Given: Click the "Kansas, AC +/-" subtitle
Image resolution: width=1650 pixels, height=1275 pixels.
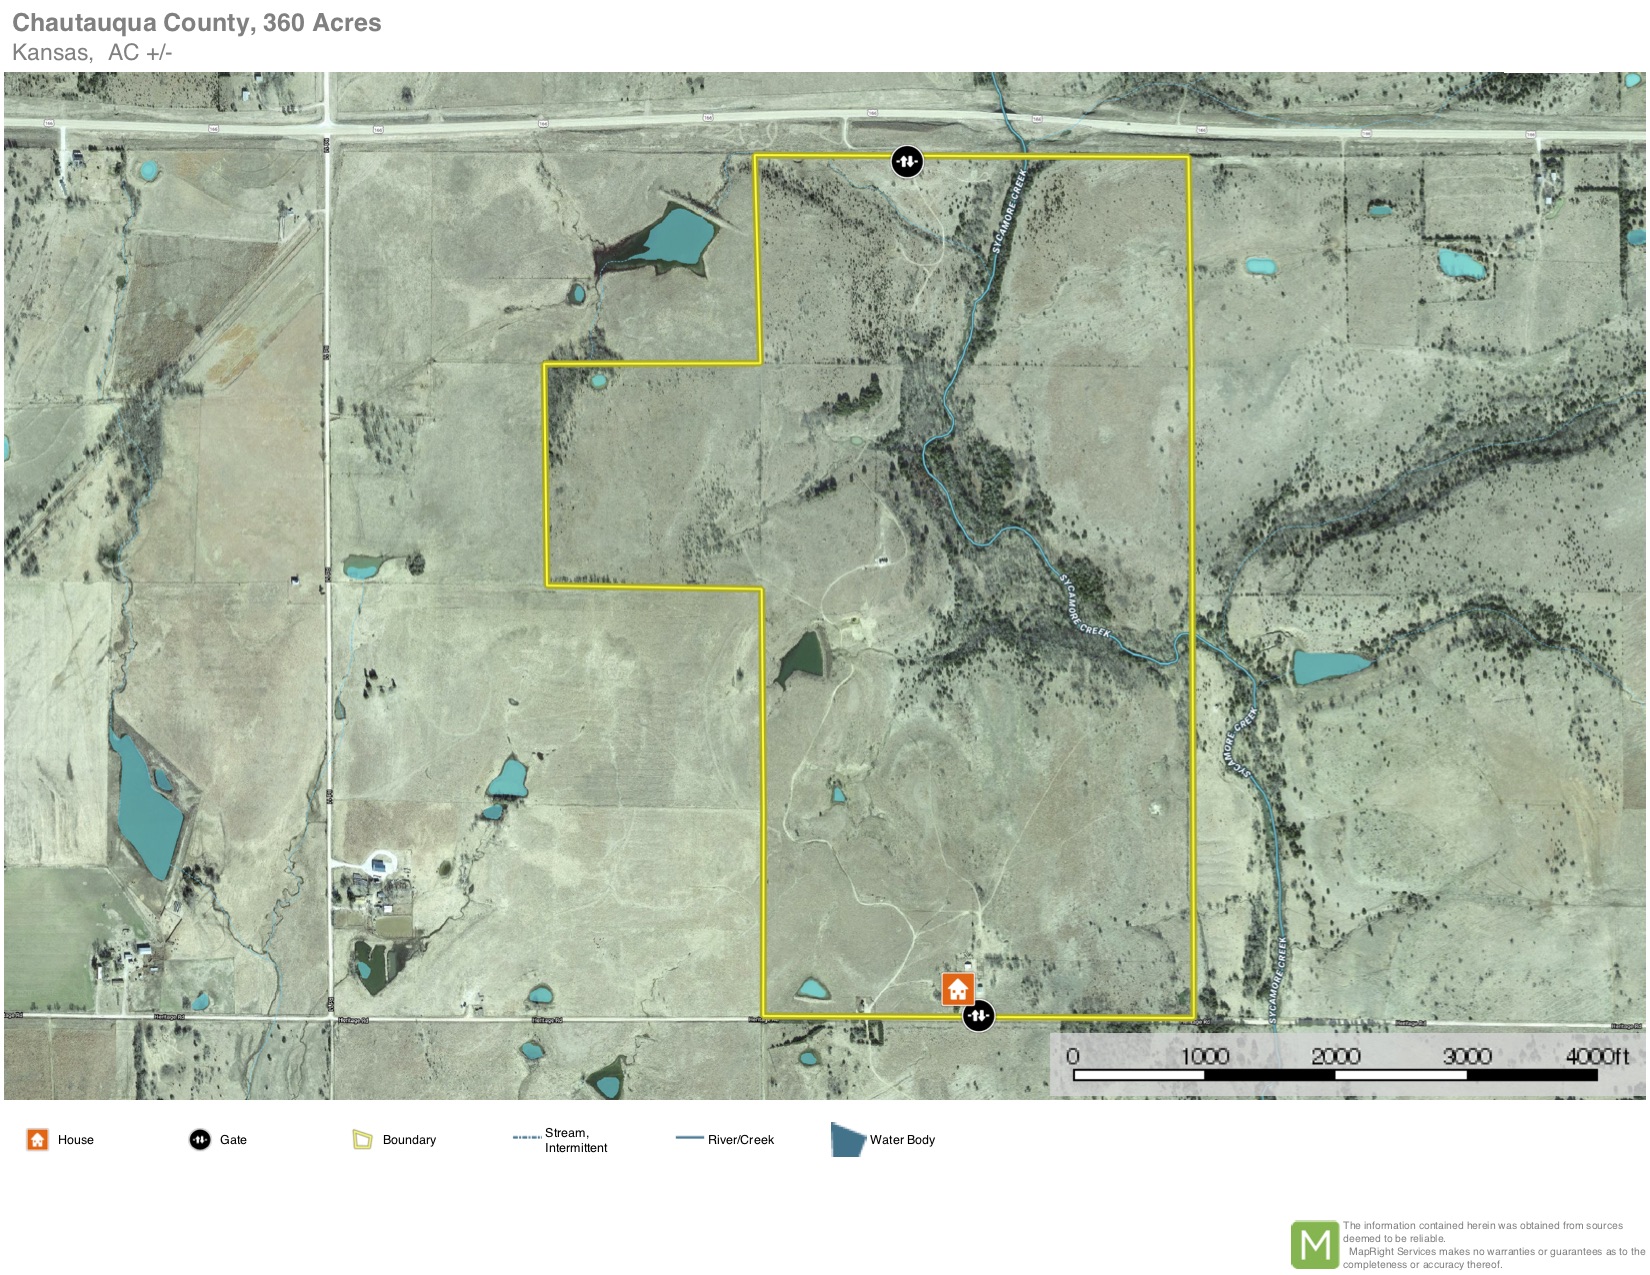Looking at the screenshot, I should 92,53.
